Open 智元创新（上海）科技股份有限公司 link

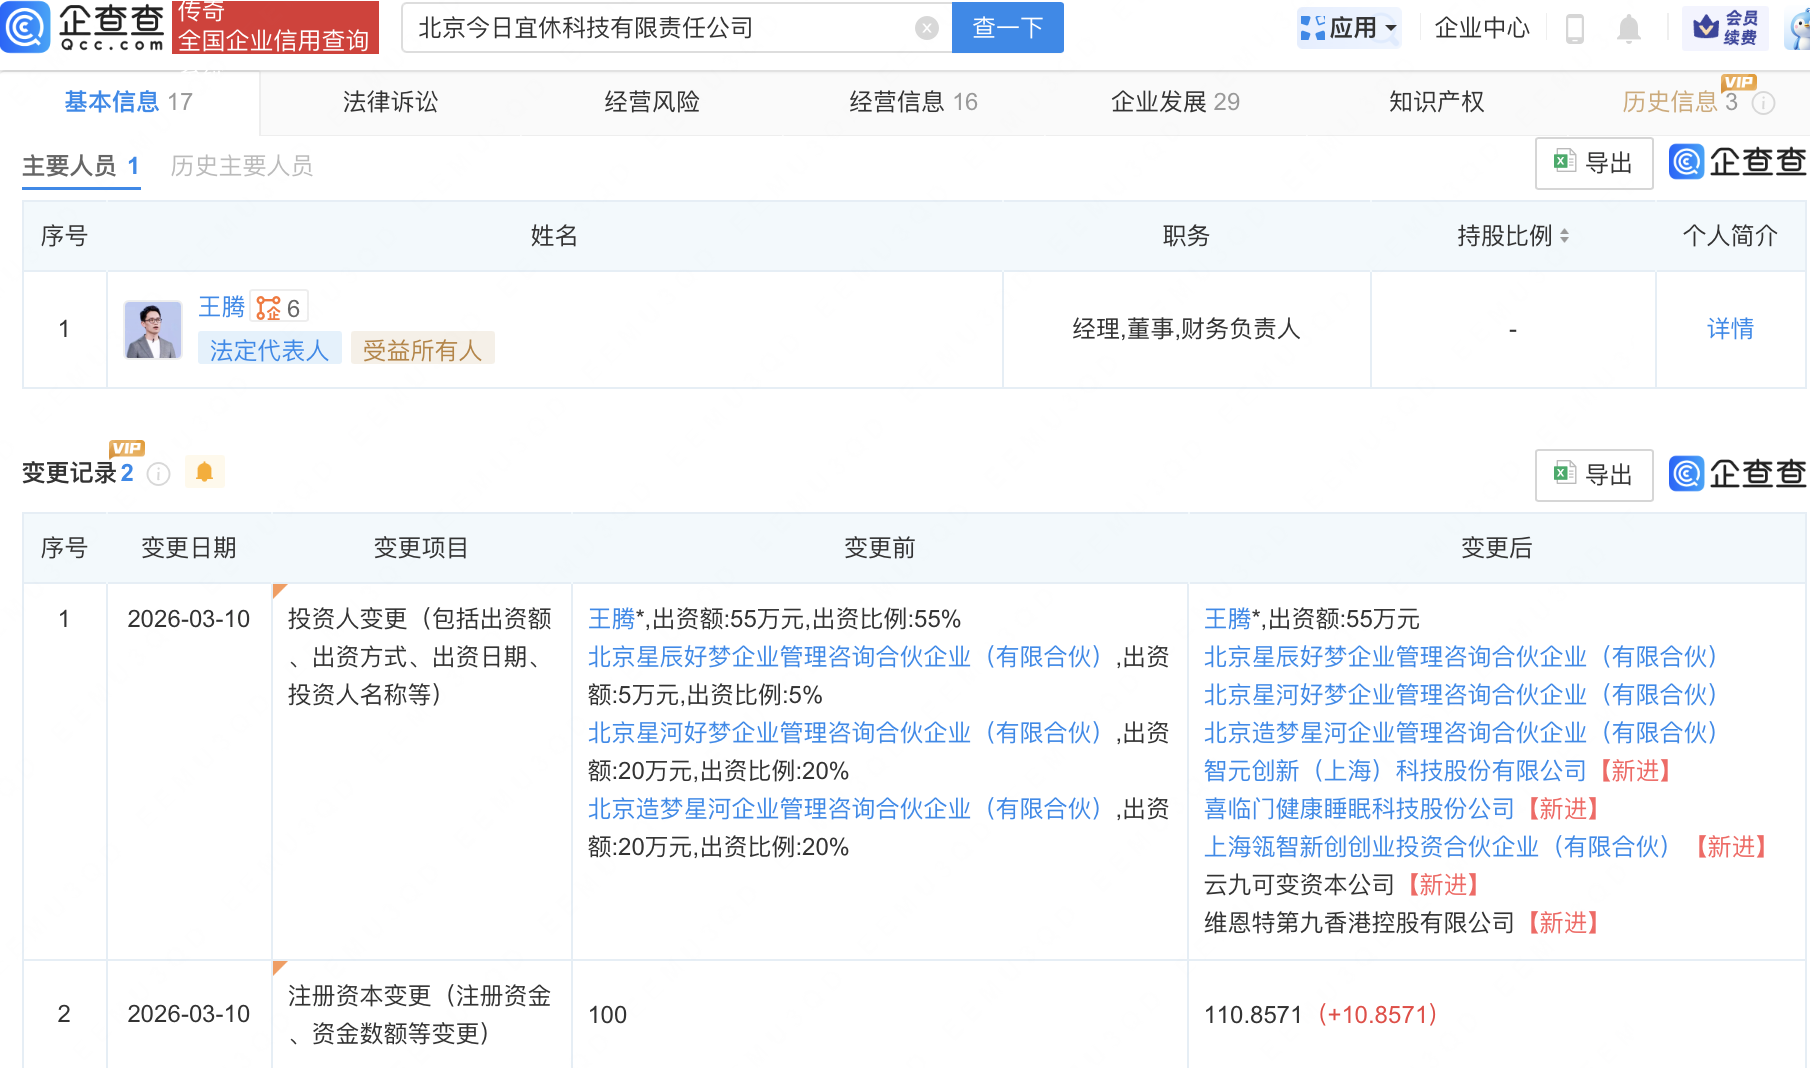1394,771
